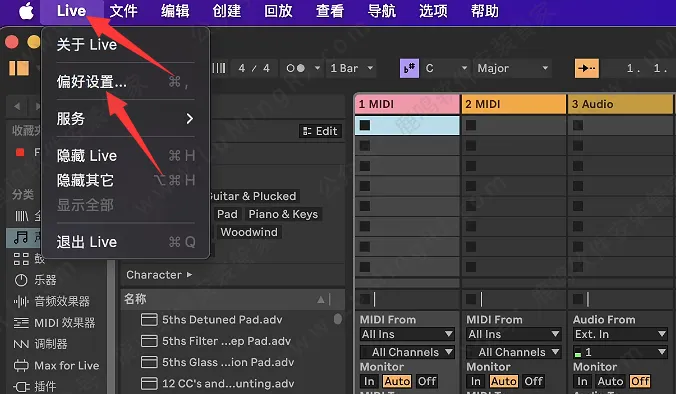
Task: Click the browser list scrollbar thumb
Action: (x=338, y=319)
